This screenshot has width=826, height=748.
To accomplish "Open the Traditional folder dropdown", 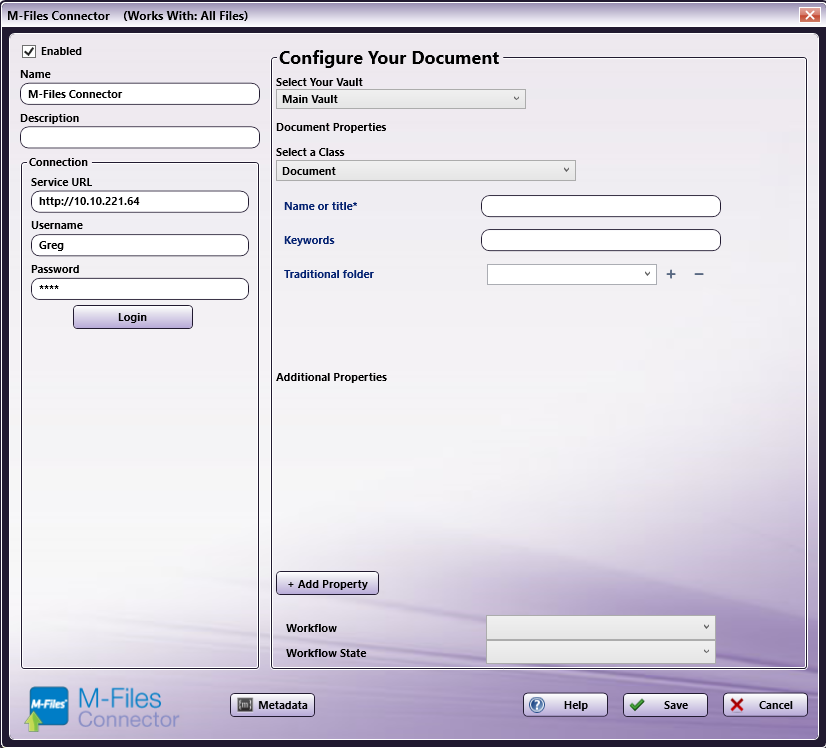I will 572,274.
